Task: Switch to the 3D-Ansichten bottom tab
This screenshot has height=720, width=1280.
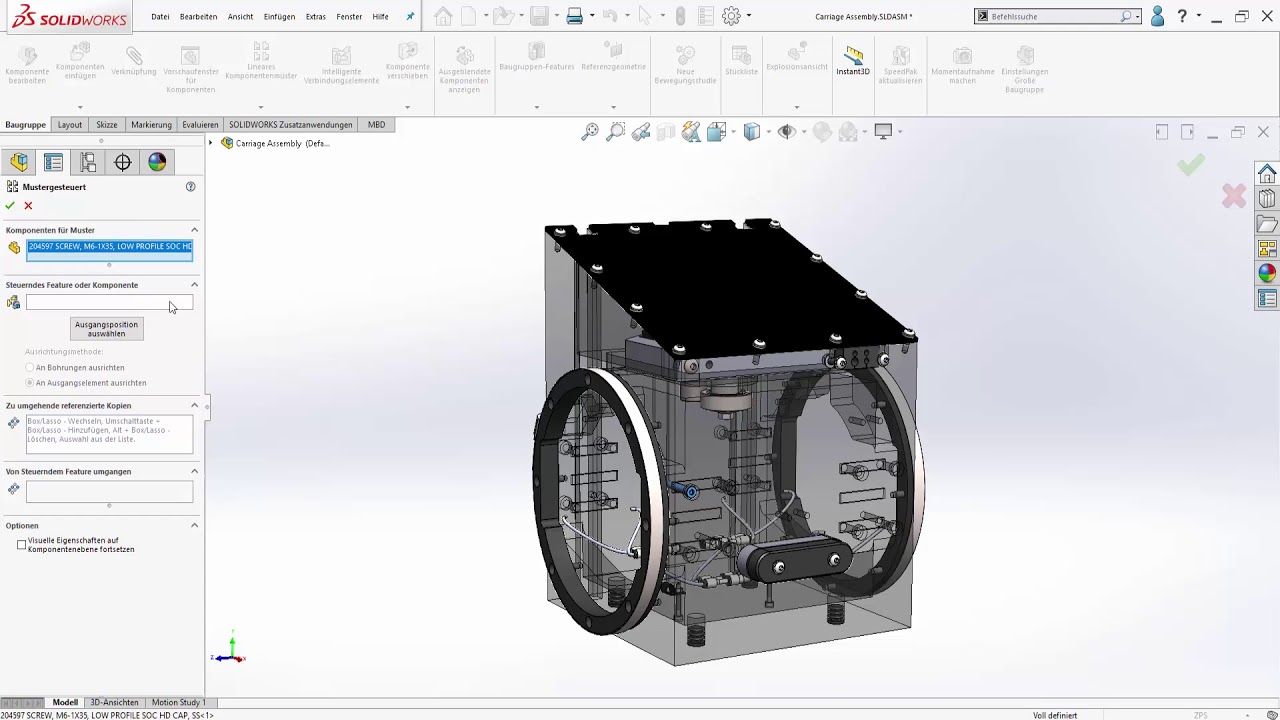Action: (114, 702)
